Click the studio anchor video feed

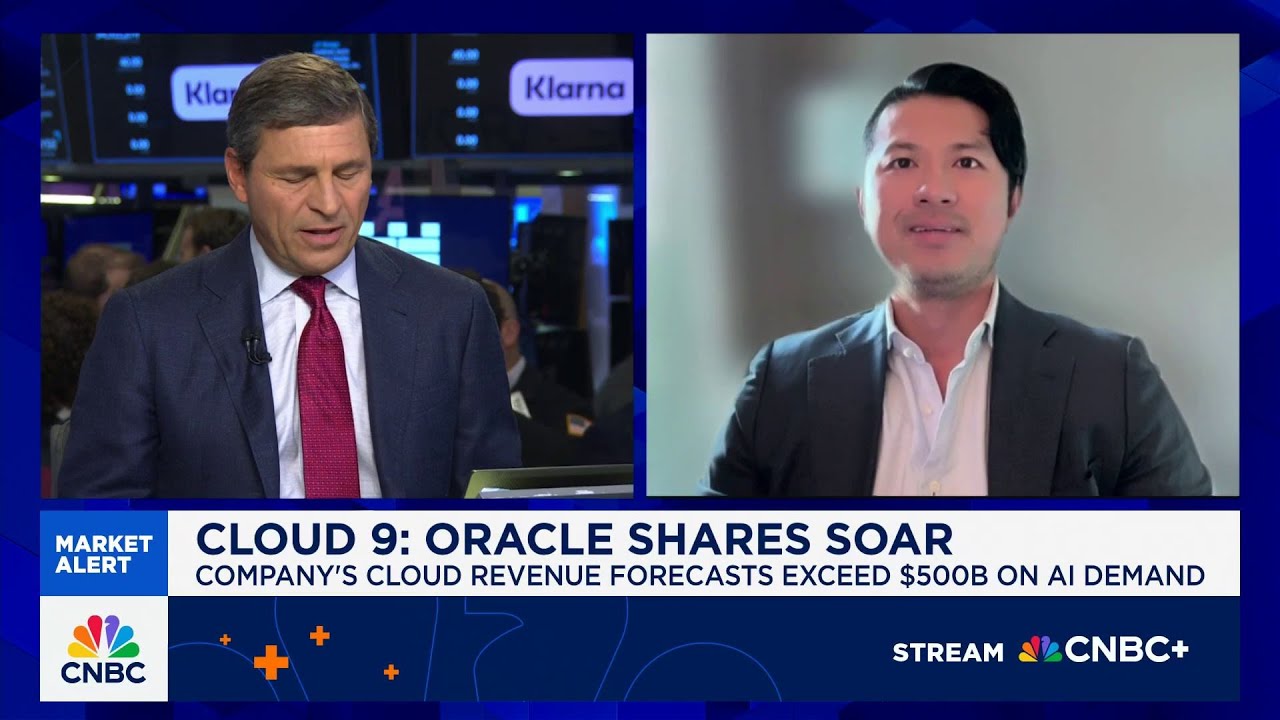click(x=337, y=266)
